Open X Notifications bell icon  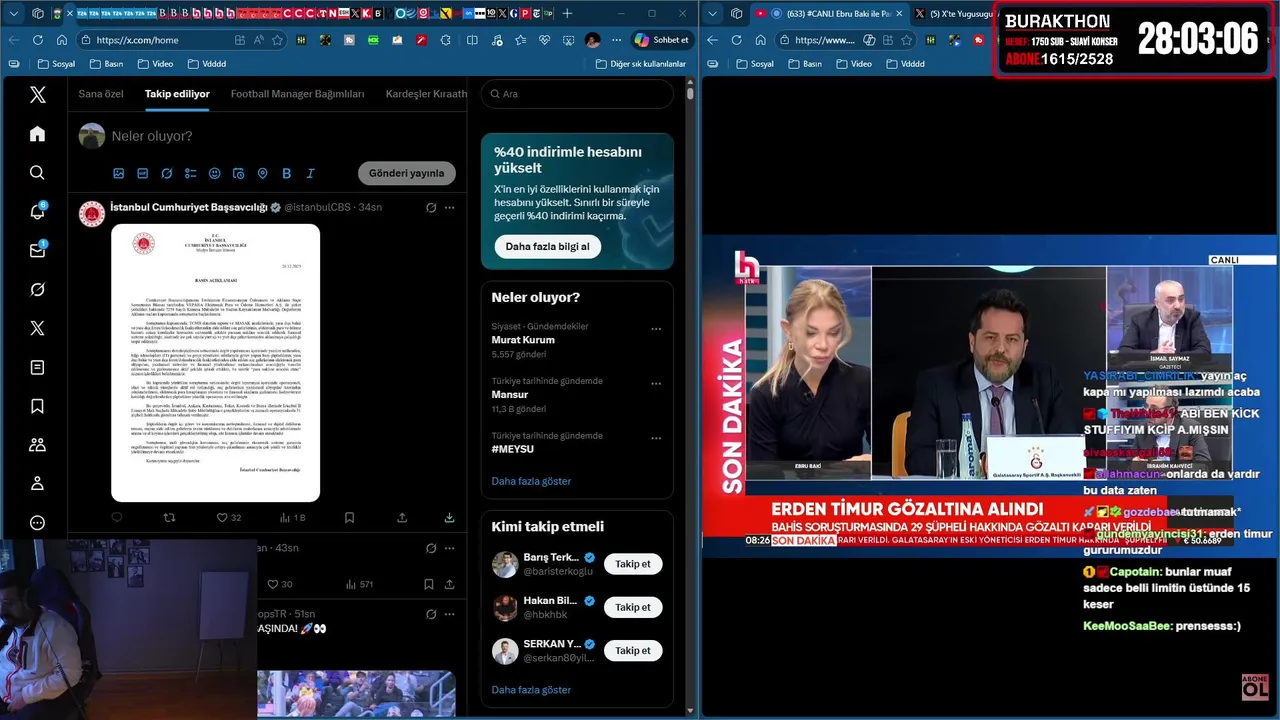pos(37,212)
